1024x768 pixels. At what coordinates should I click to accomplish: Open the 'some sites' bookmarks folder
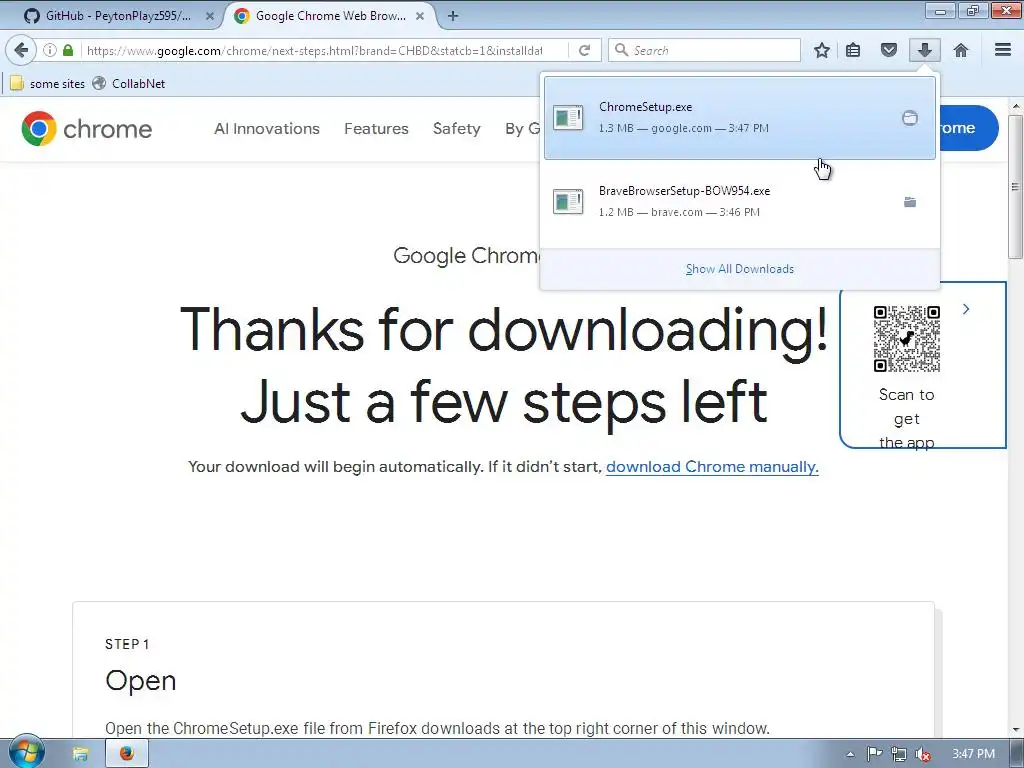[x=48, y=84]
